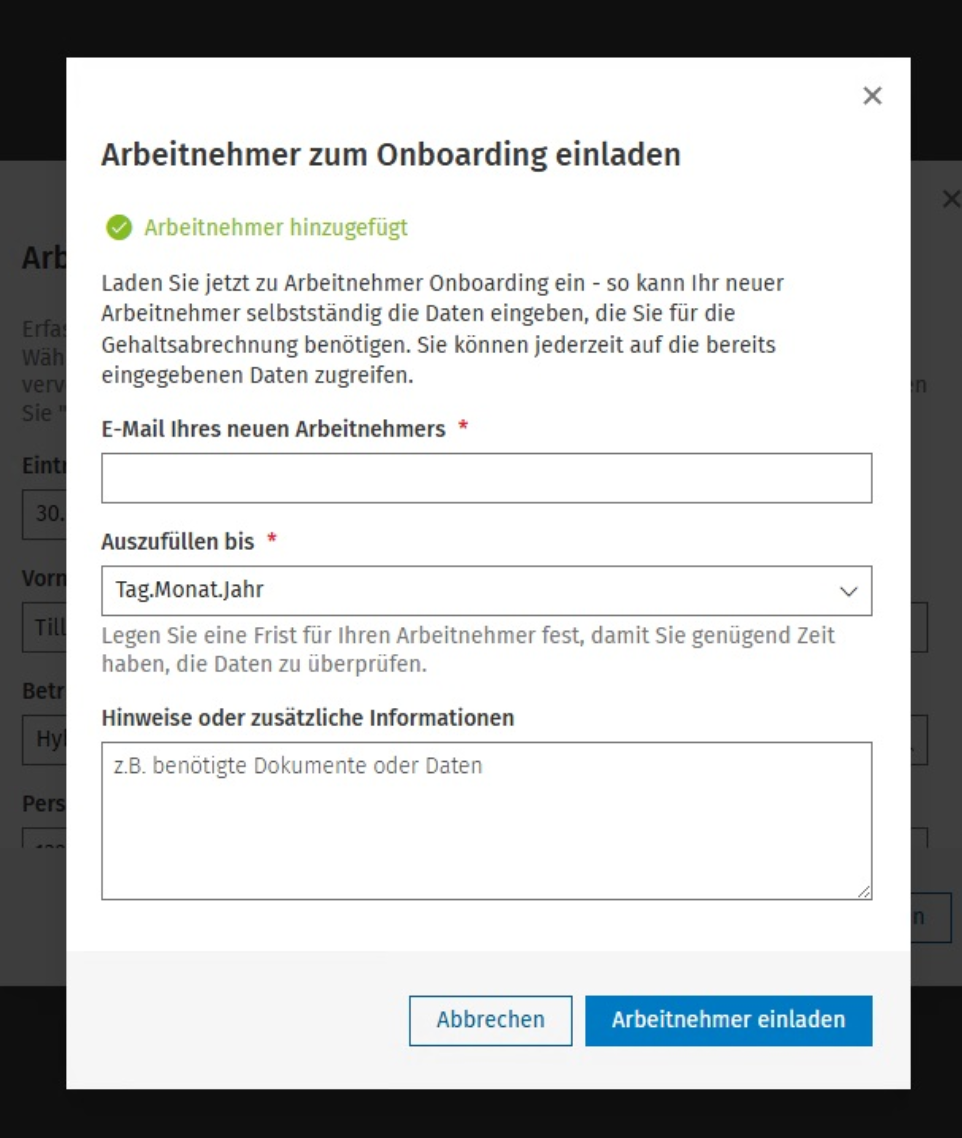Click 'Arbeitnehmer hinzugefügt' success message
962x1138 pixels.
click(276, 228)
